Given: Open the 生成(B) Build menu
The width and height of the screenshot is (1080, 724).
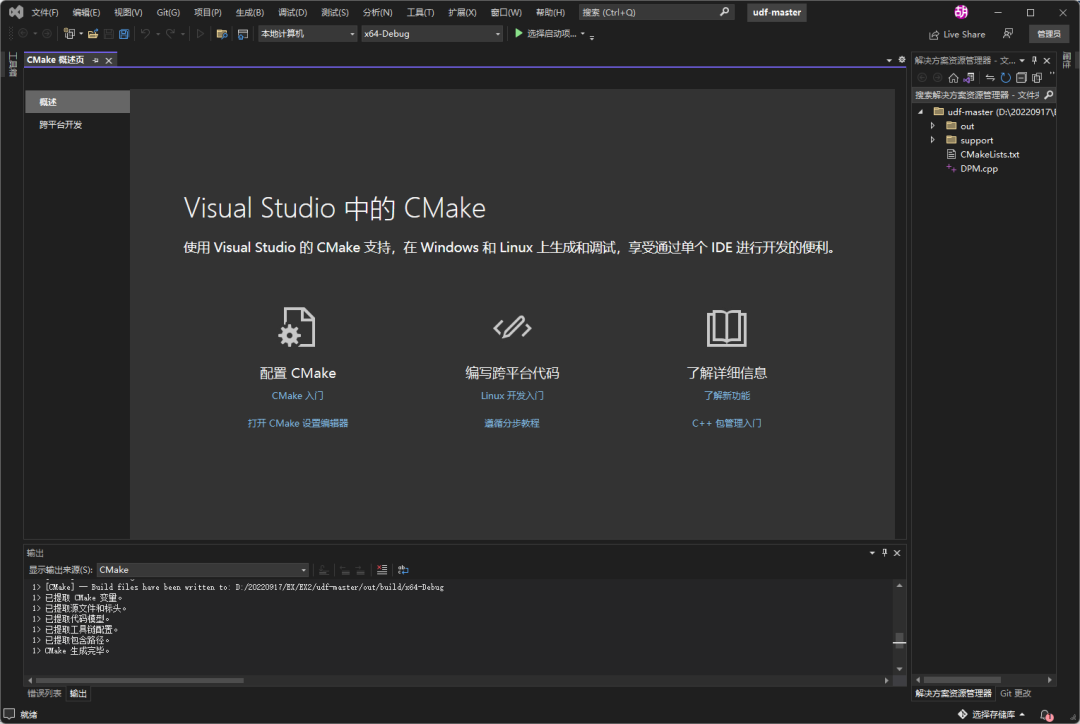Looking at the screenshot, I should click(249, 13).
